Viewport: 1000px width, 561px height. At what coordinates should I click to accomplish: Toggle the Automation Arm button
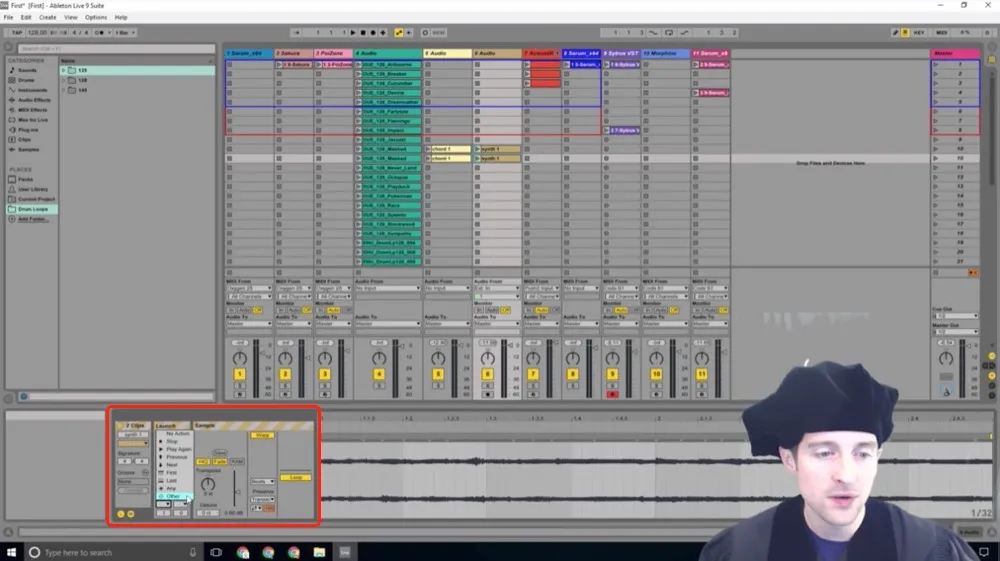[x=399, y=33]
